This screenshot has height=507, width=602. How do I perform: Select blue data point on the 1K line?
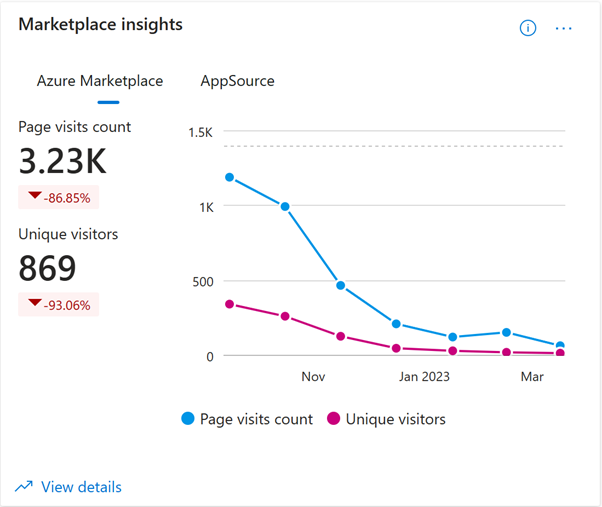285,206
